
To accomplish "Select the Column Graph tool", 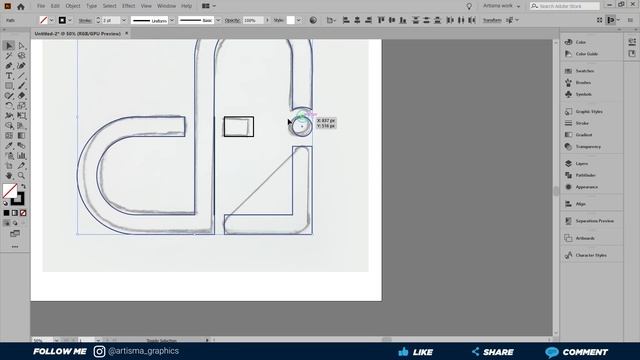I will tap(21, 156).
